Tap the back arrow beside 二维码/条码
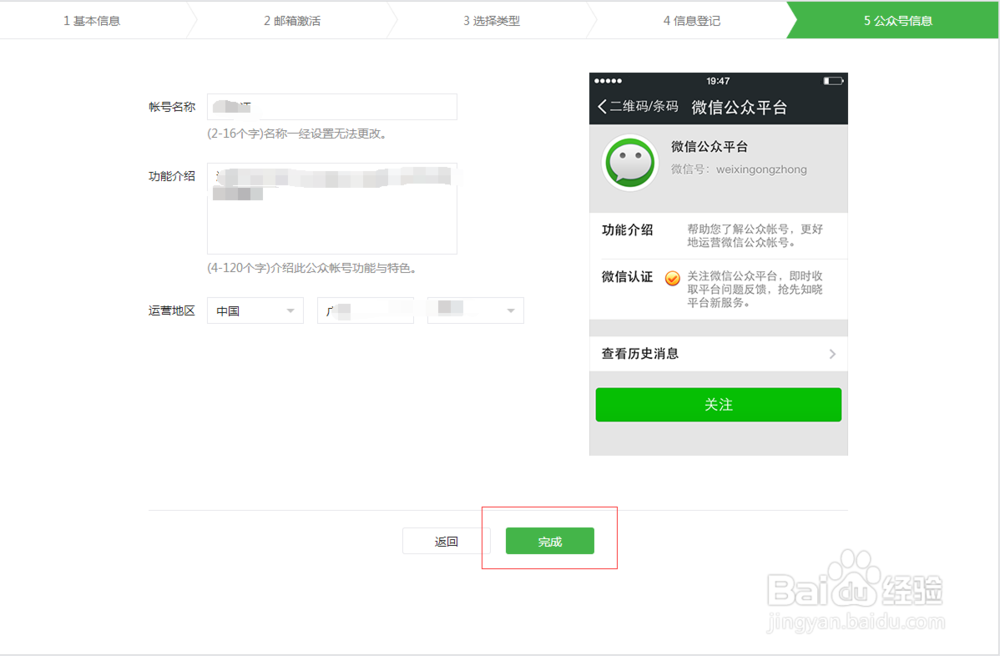 602,106
